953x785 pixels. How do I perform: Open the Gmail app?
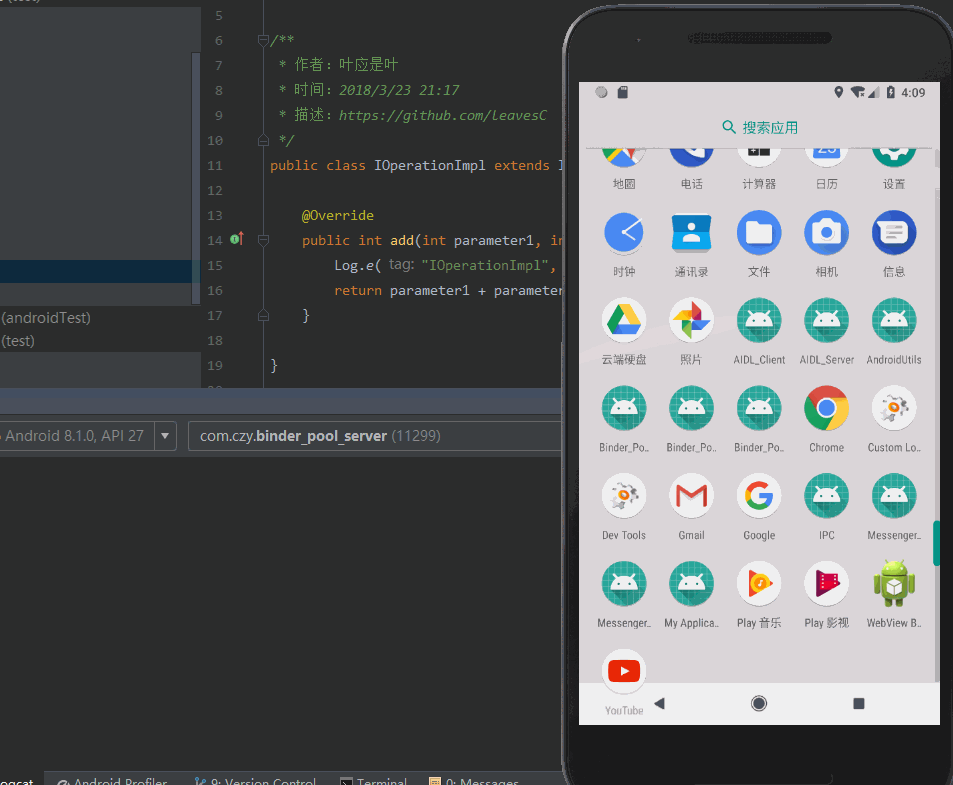(x=691, y=496)
